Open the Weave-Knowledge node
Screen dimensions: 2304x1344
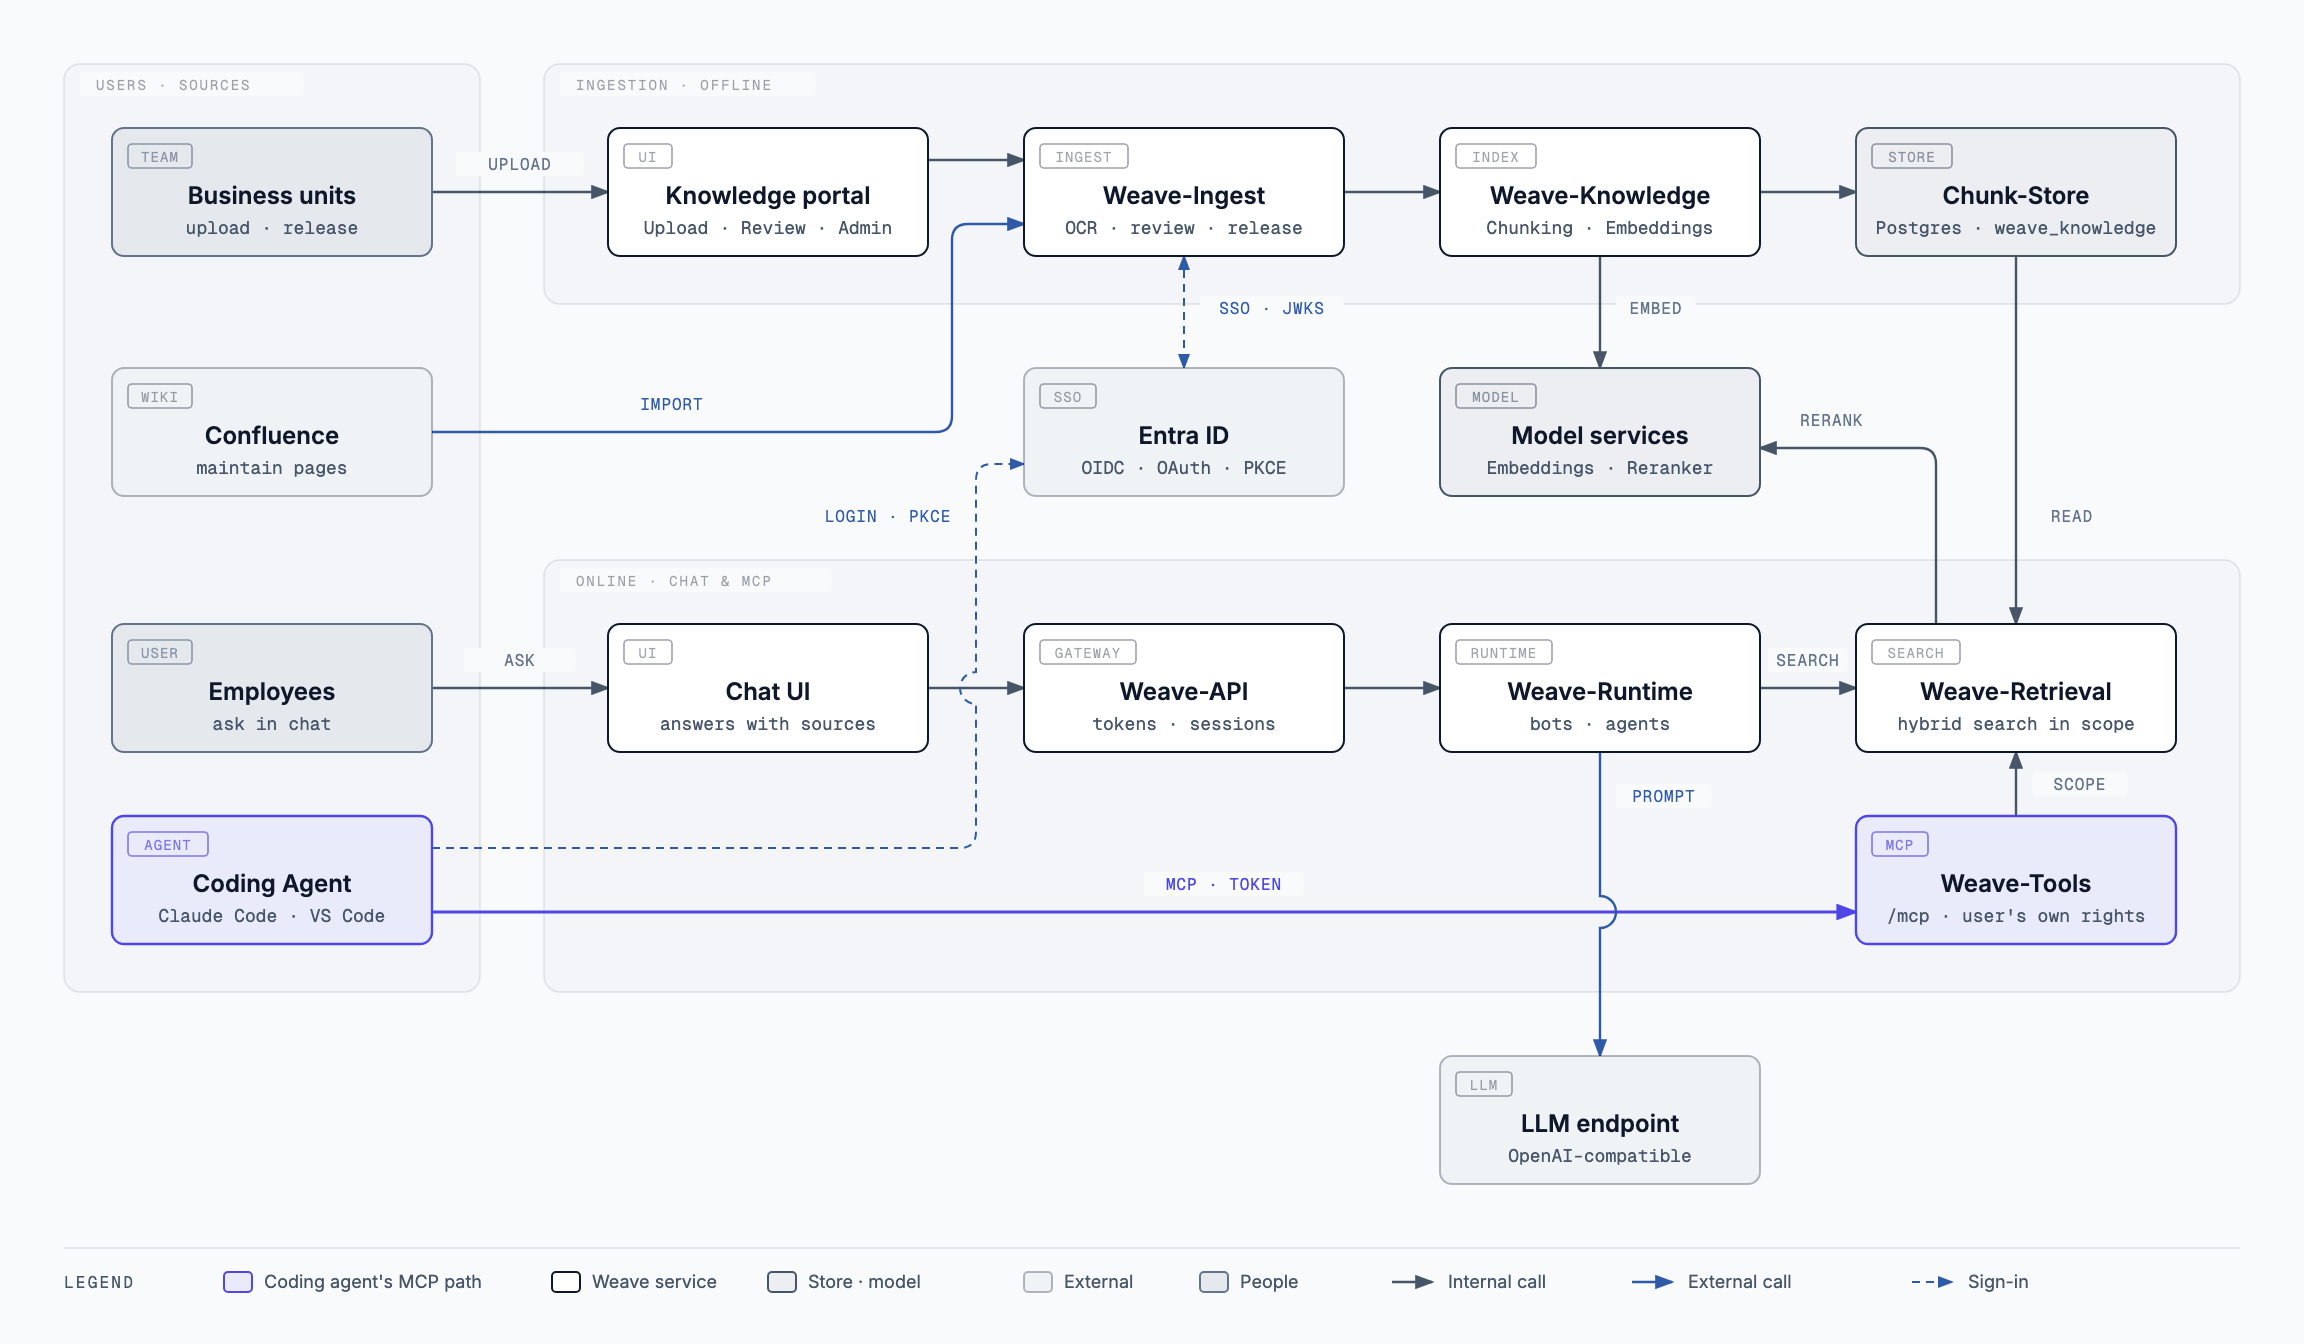1600,192
